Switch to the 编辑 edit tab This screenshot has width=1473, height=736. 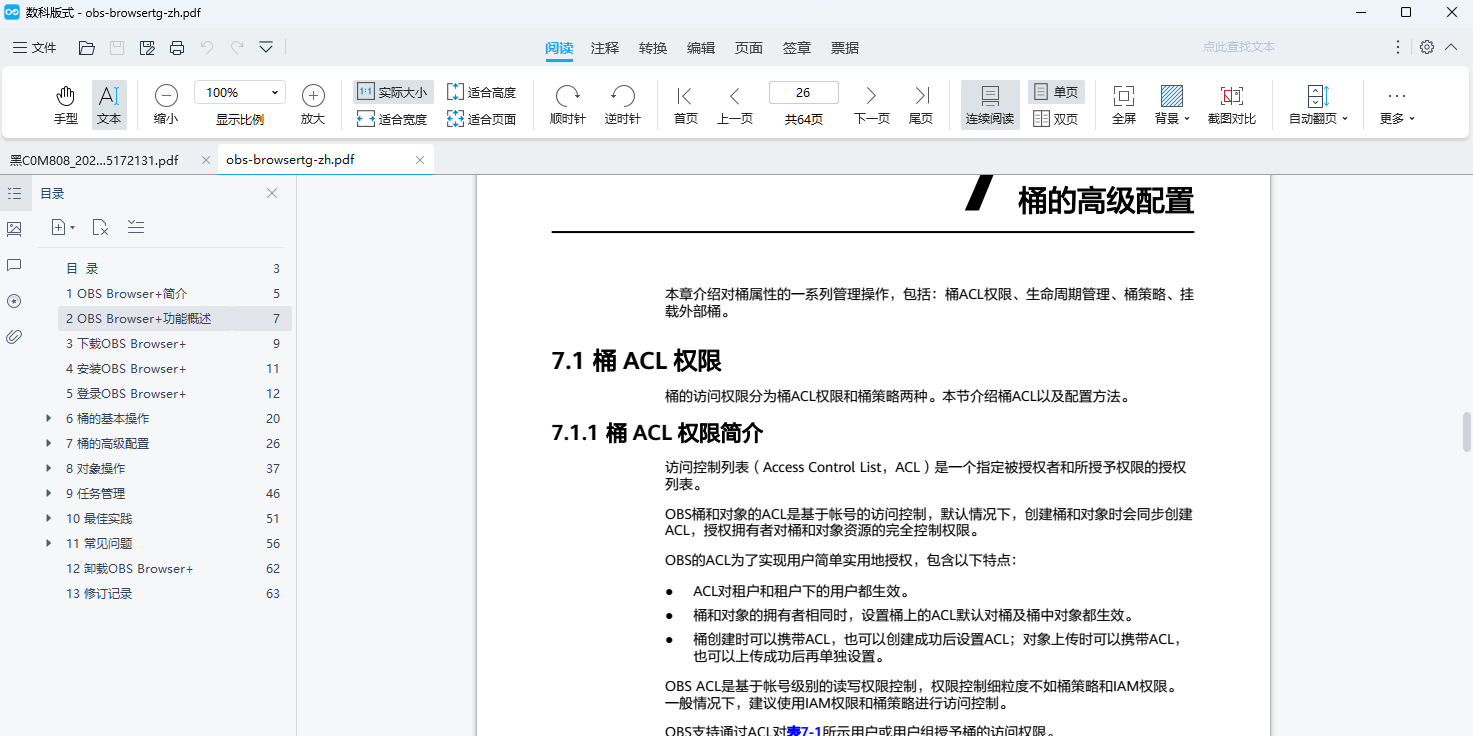[701, 48]
